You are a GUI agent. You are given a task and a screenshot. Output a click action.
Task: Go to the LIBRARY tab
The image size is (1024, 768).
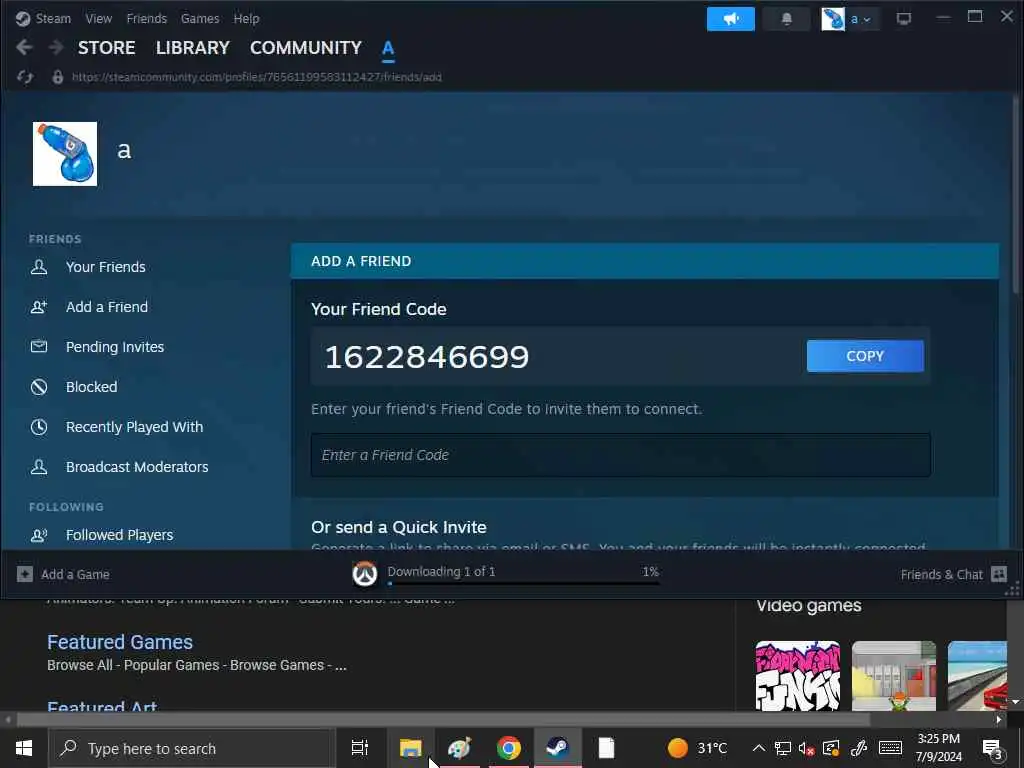[x=193, y=48]
